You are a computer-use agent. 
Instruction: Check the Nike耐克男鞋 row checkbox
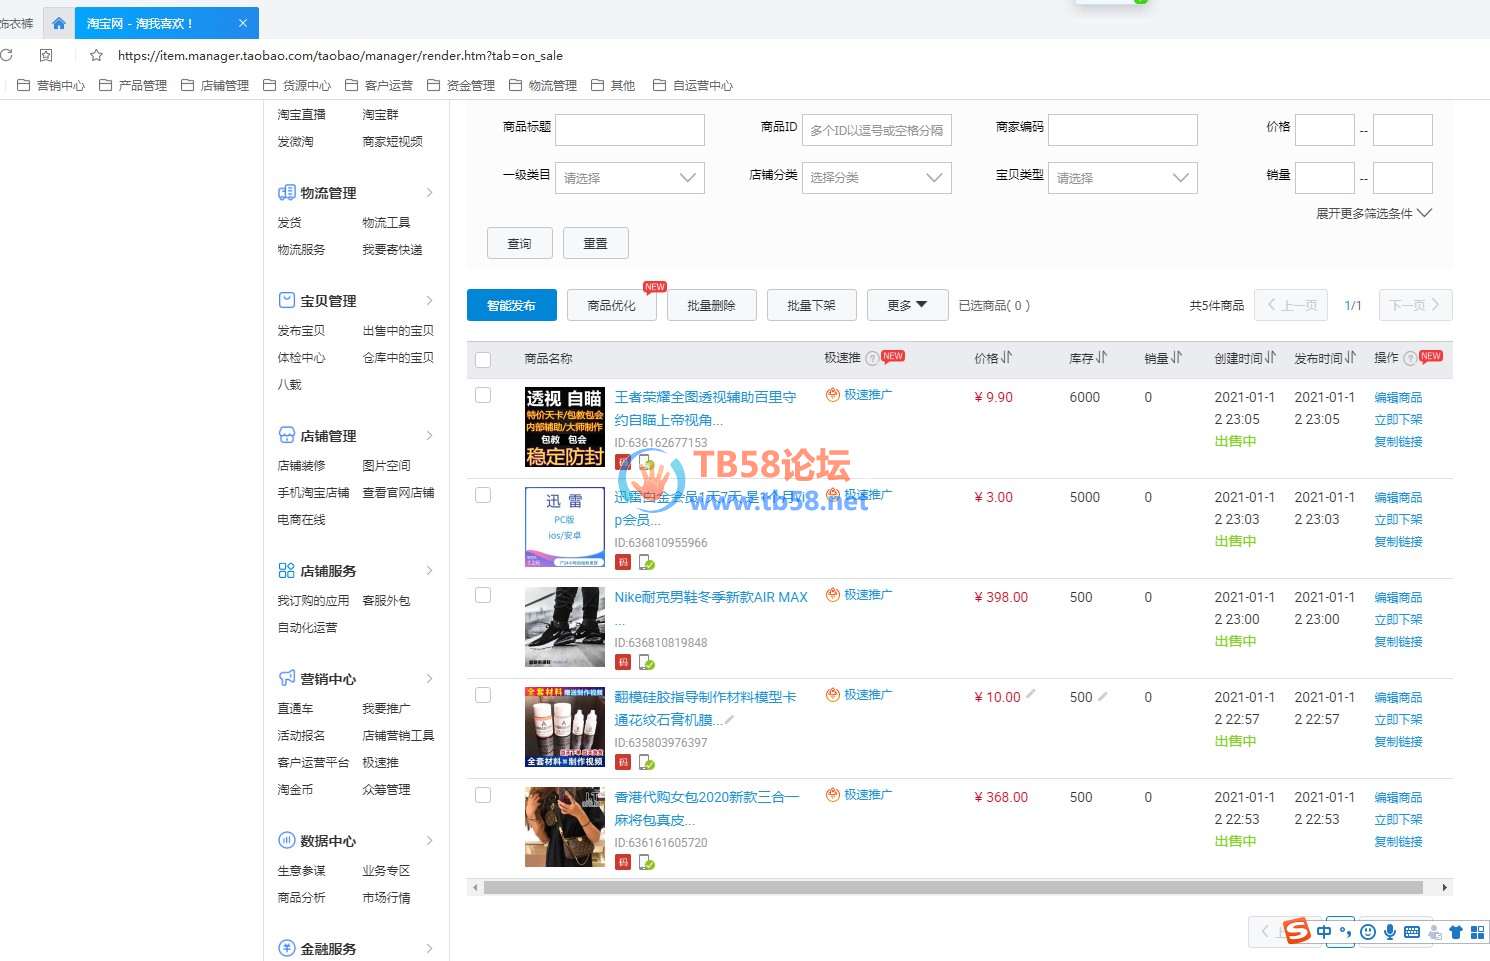pyautogui.click(x=483, y=595)
